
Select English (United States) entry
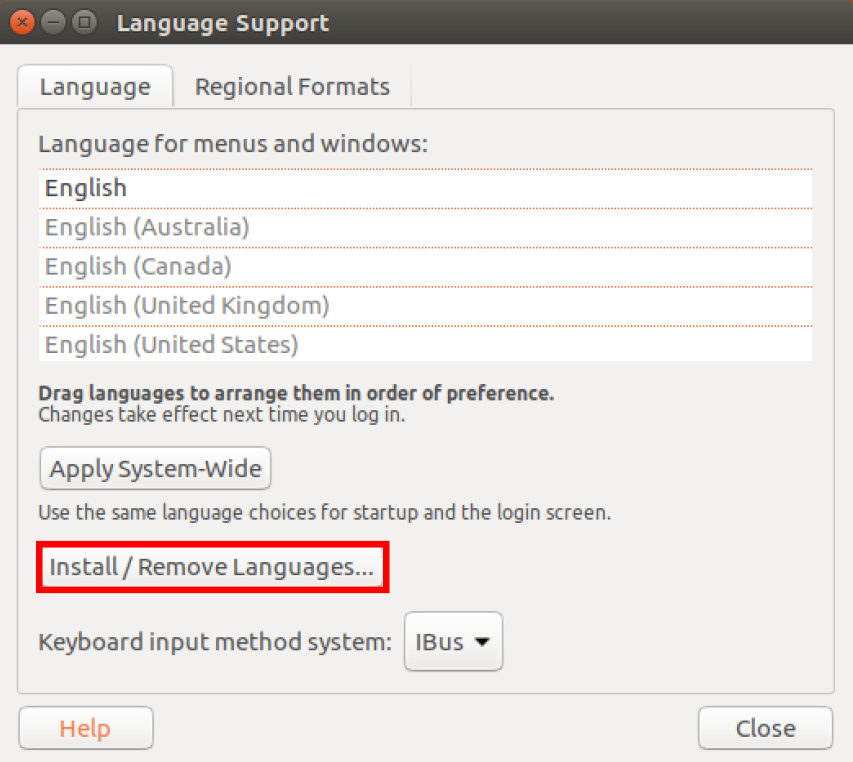pos(172,345)
